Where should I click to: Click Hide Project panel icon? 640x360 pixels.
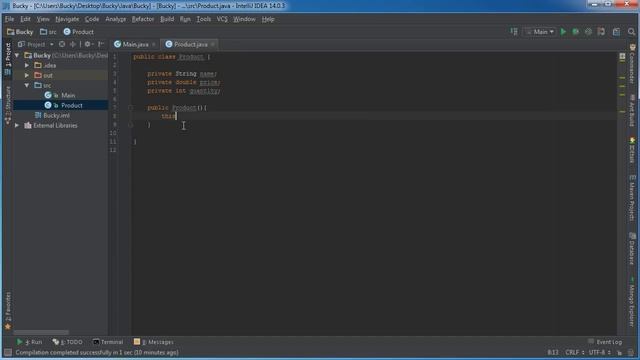point(100,44)
